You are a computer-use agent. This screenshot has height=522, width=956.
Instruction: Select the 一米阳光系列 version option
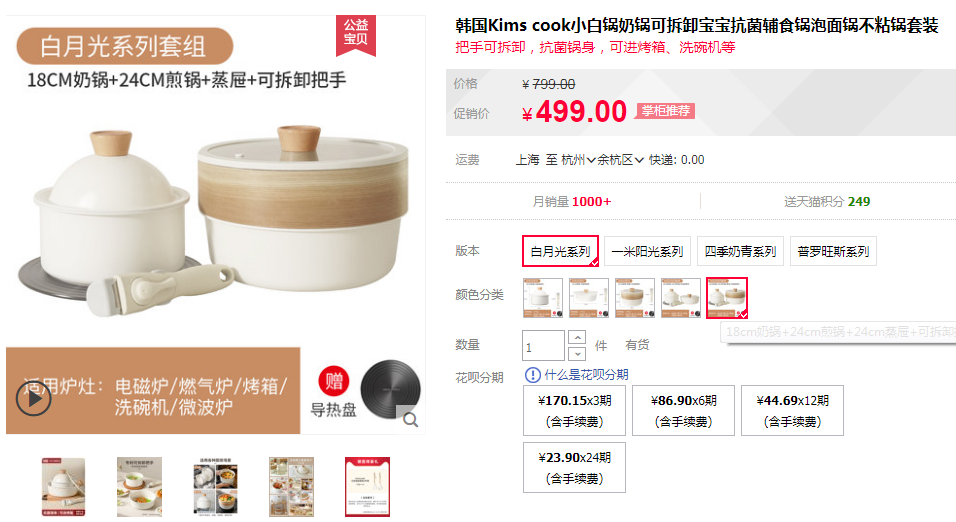click(647, 251)
